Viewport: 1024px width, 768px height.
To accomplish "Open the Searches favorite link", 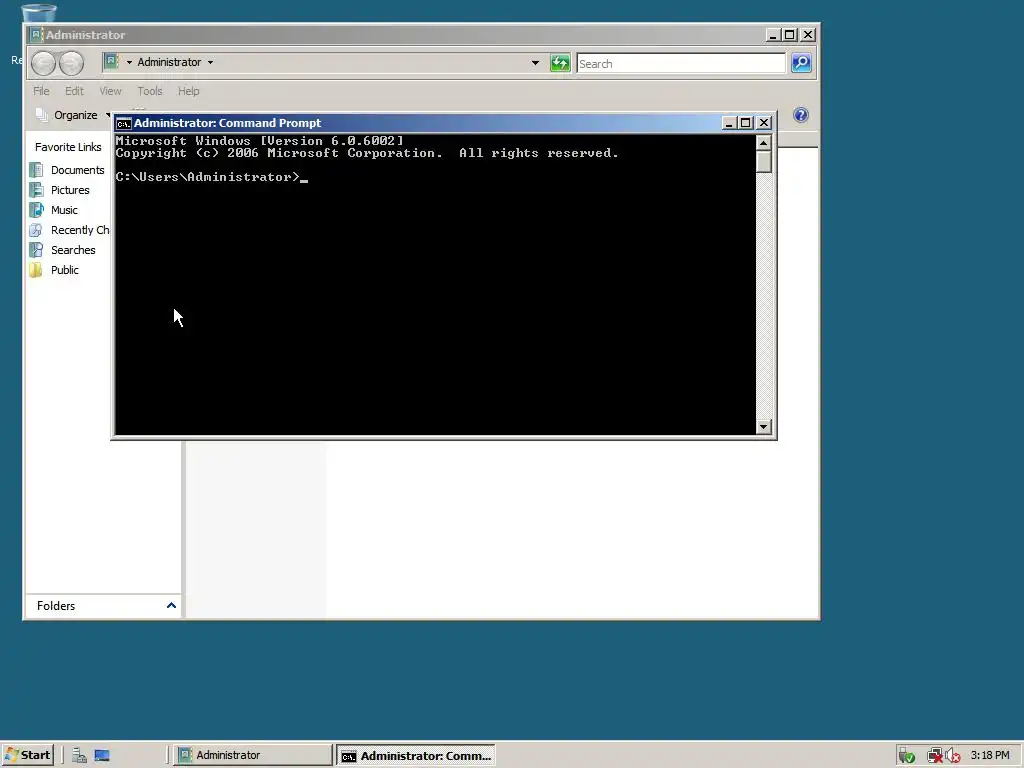I will pyautogui.click(x=73, y=250).
